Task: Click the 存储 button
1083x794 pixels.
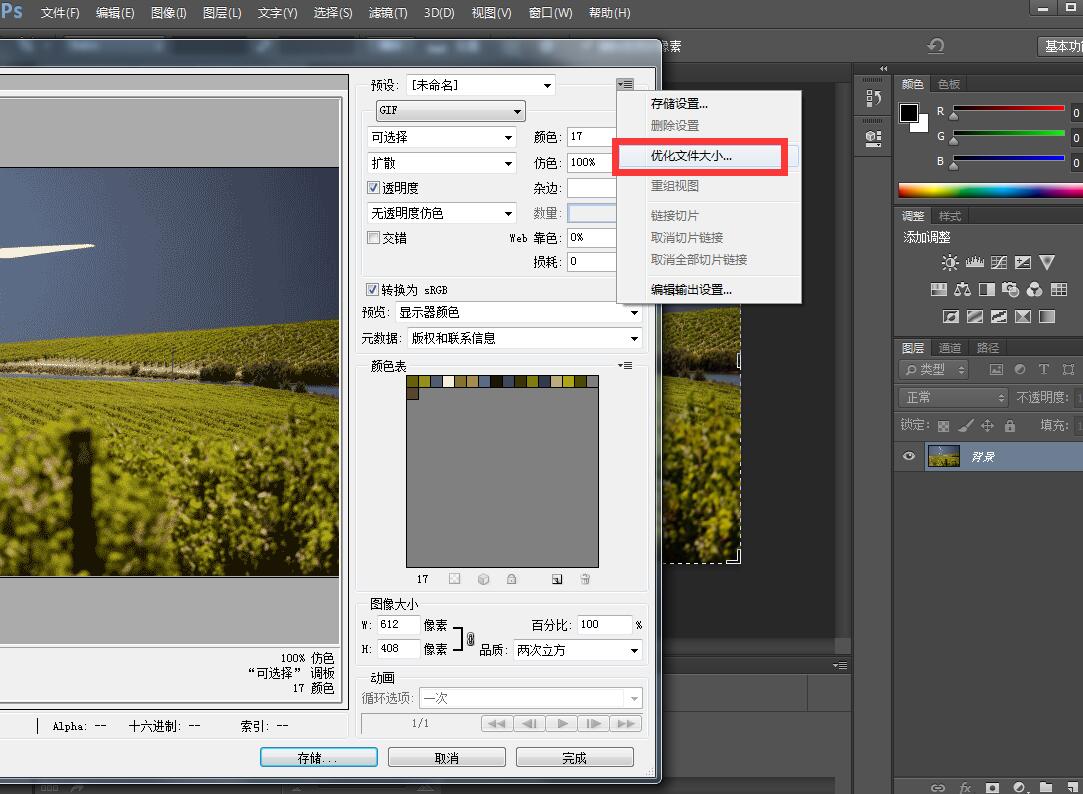Action: pos(318,757)
